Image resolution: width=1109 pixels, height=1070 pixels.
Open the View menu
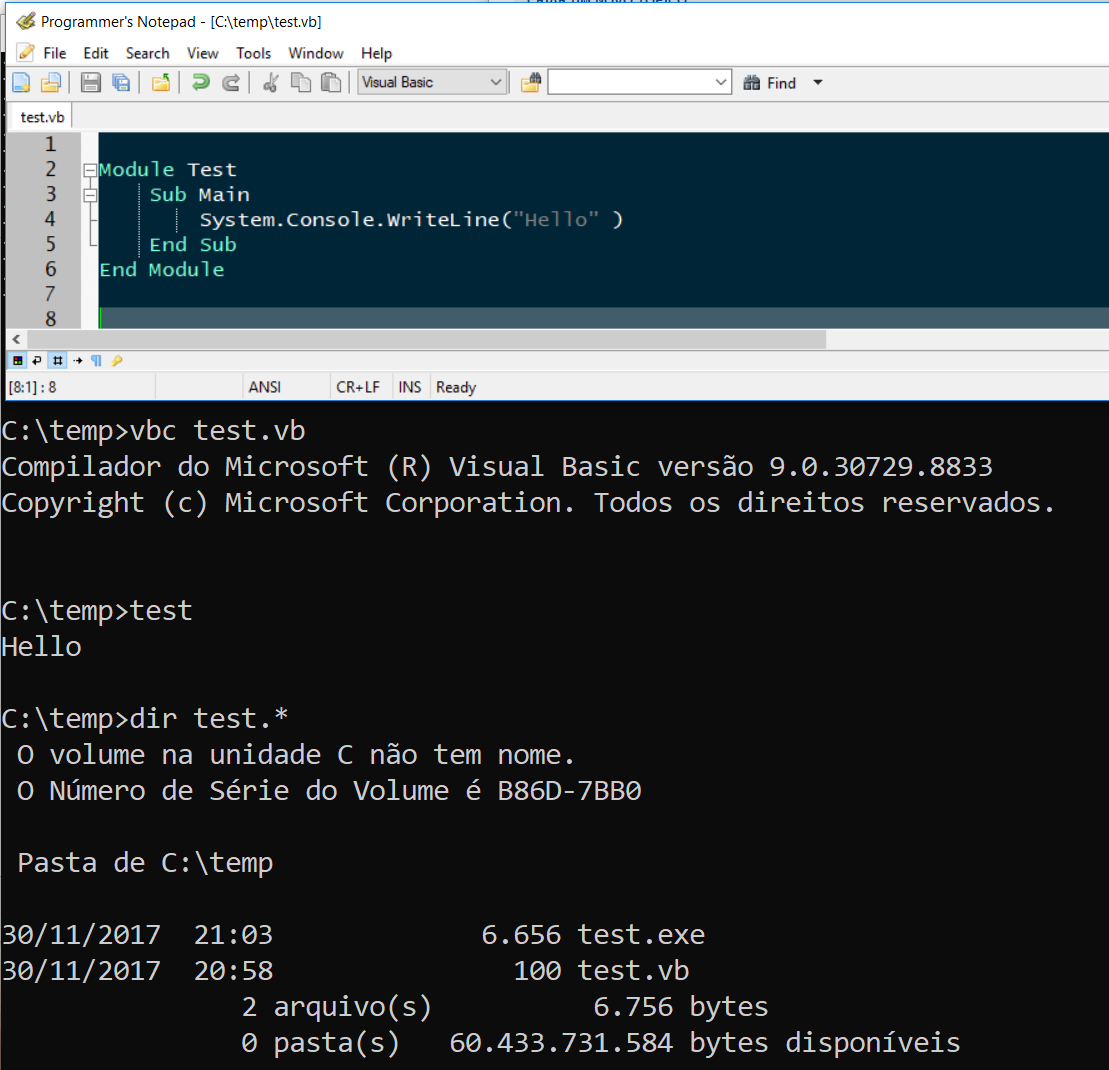click(202, 53)
